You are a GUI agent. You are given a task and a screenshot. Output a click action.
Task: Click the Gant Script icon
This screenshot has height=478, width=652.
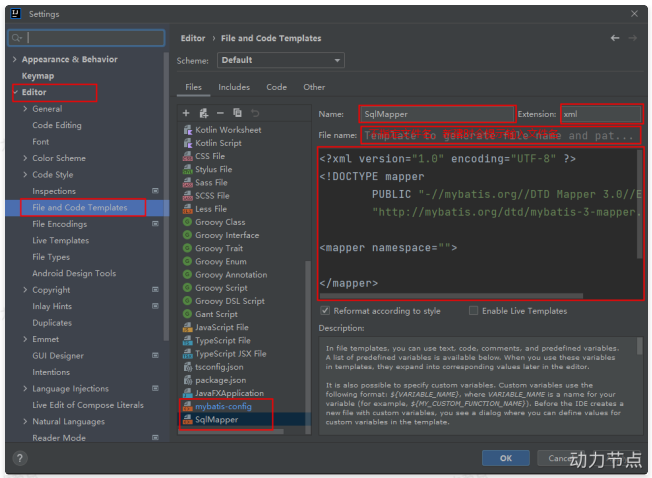click(188, 314)
